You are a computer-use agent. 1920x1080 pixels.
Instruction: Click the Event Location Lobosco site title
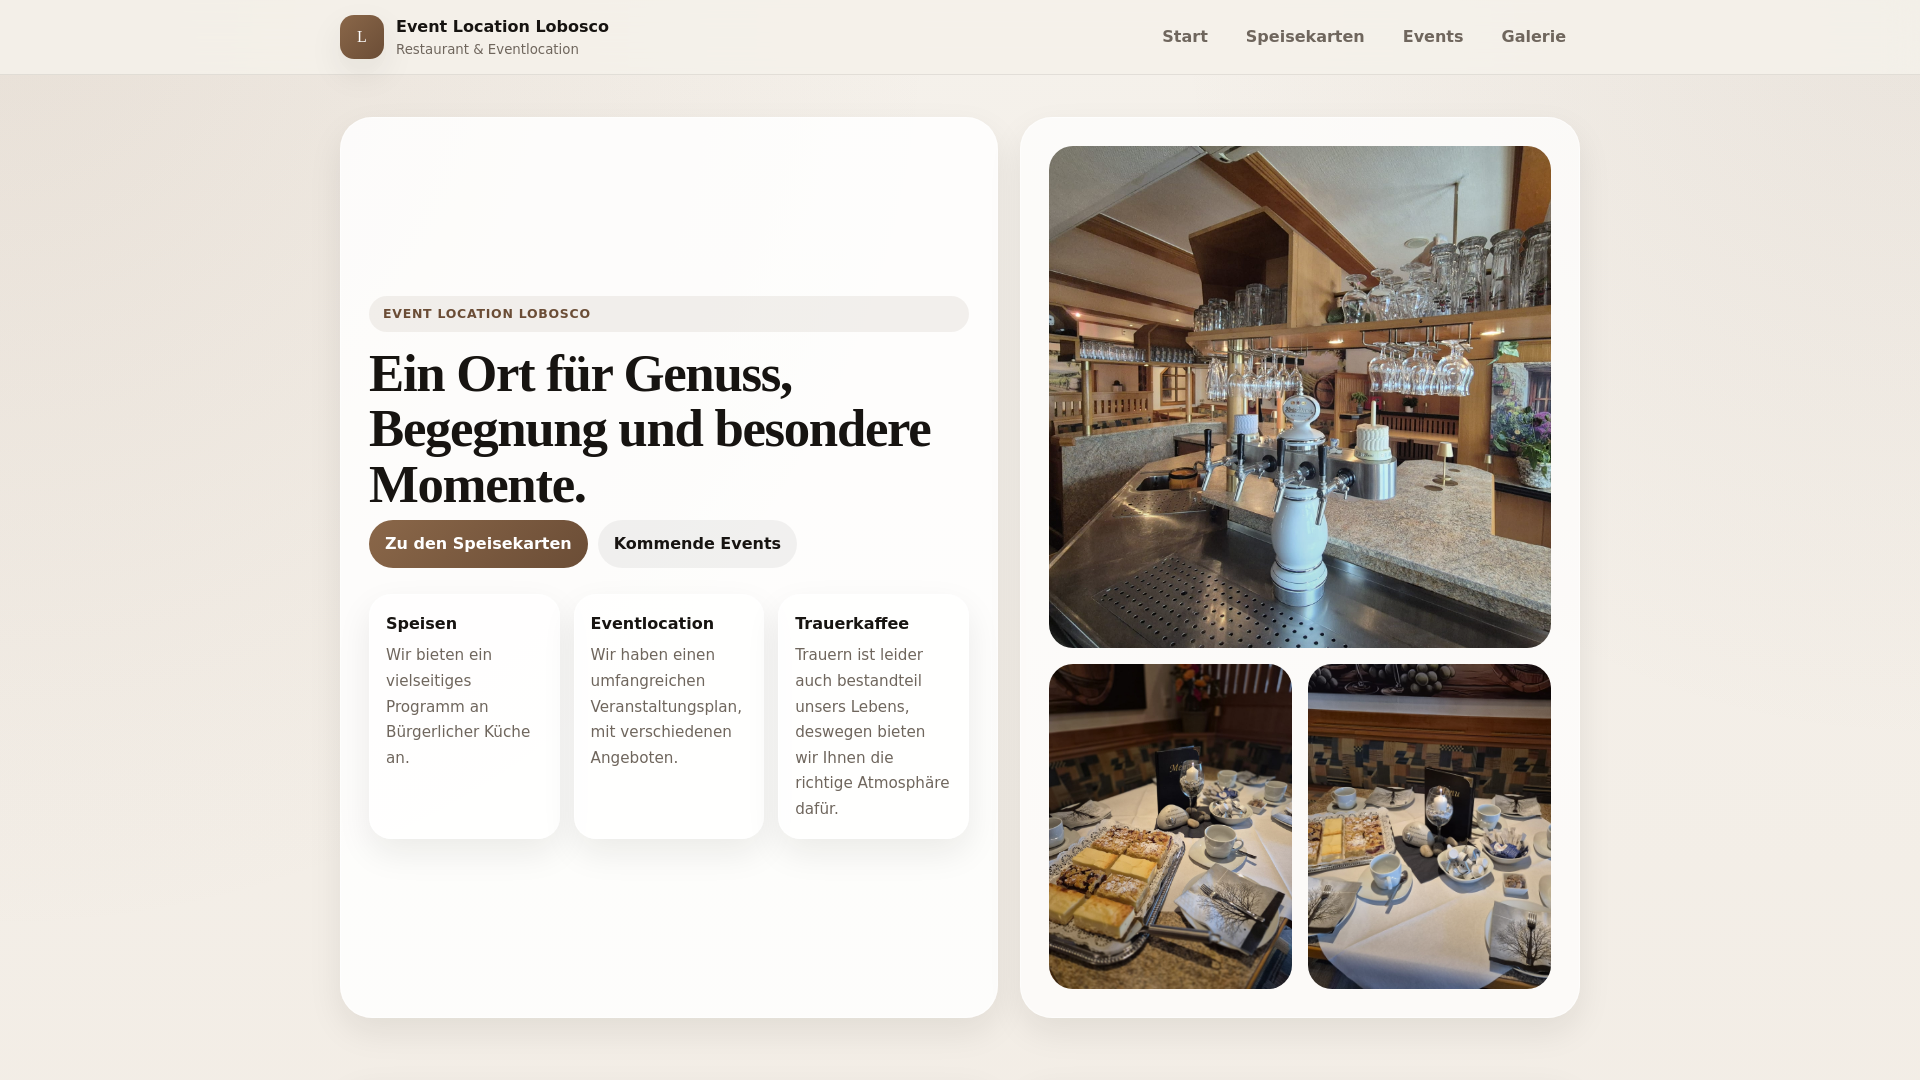pyautogui.click(x=502, y=27)
